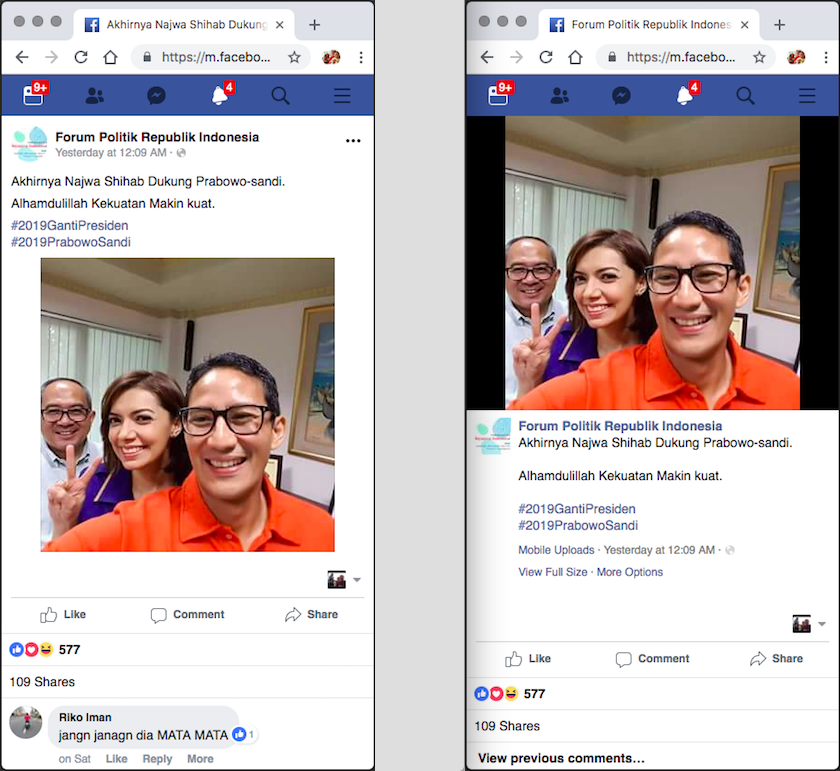This screenshot has width=840, height=771.
Task: Open hamburger menu in right window
Action: click(807, 96)
